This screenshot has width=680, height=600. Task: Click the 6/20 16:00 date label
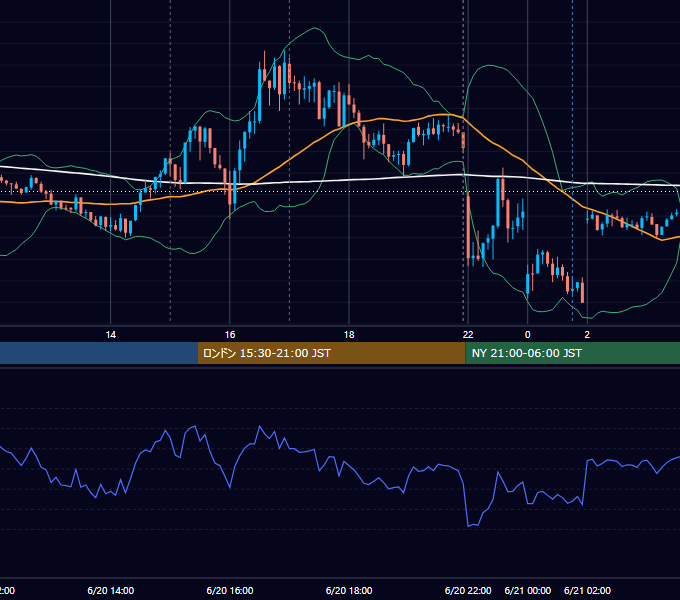[230, 590]
